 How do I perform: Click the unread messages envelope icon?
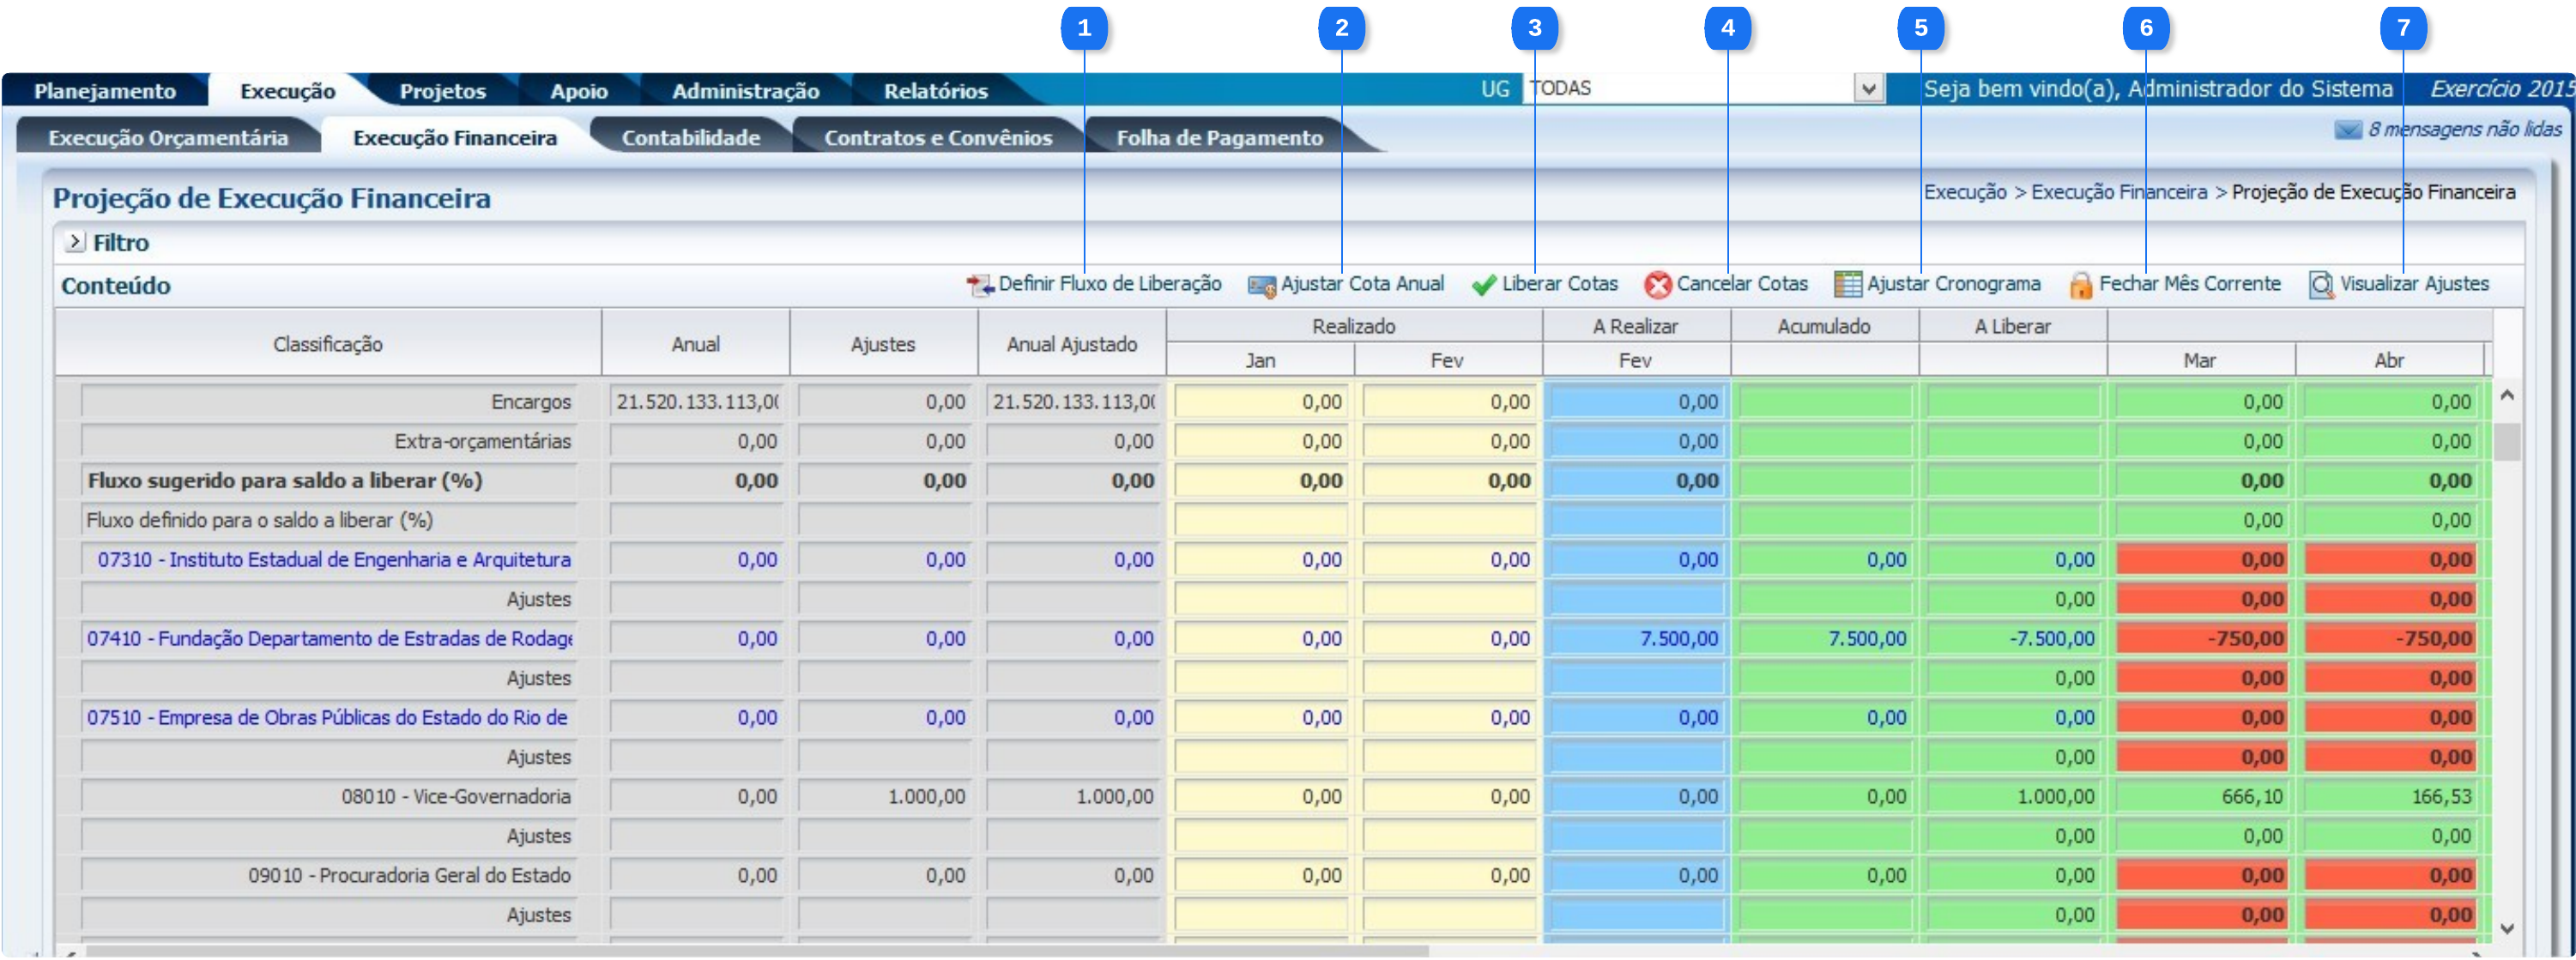click(x=2347, y=130)
